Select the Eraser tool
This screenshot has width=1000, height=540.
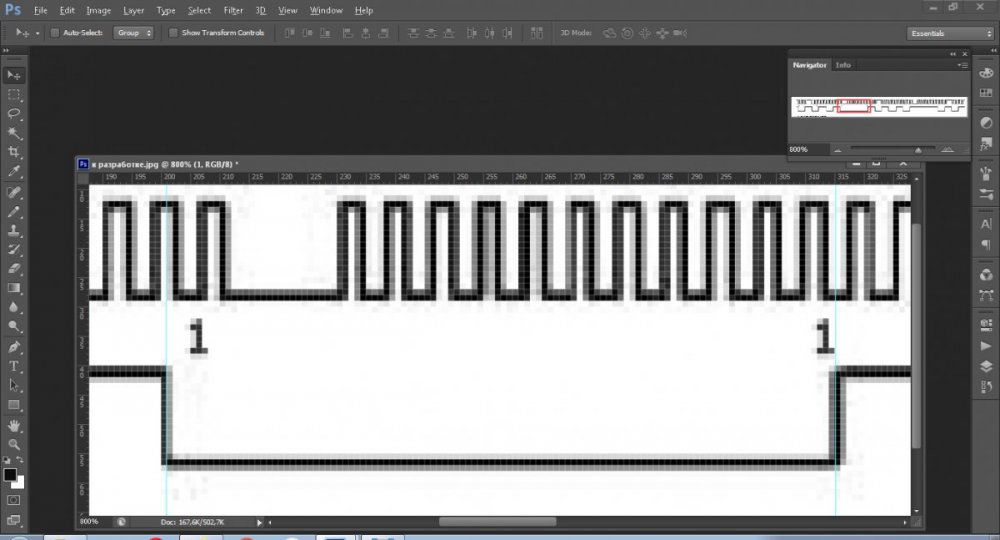click(x=13, y=268)
